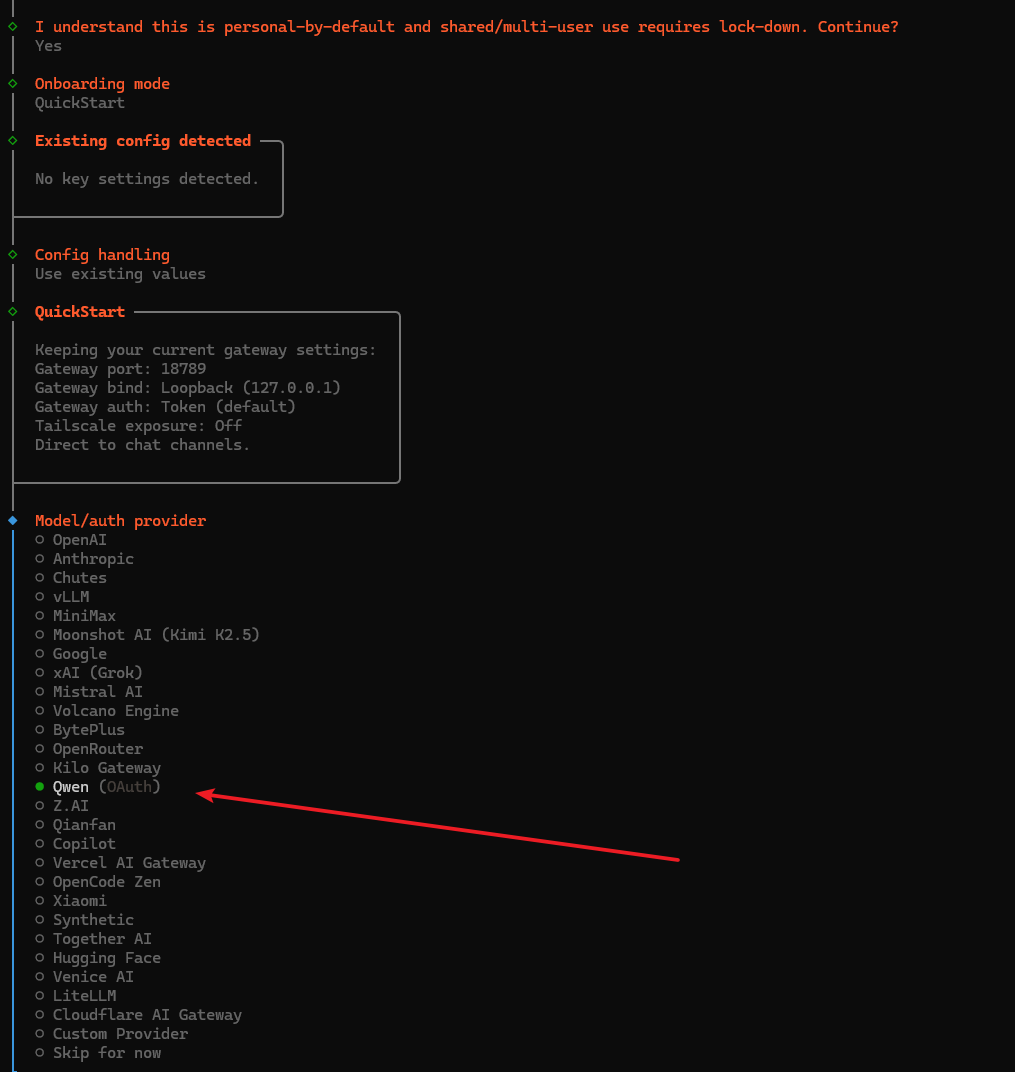Click 'Direct to chat channels.' line

[x=143, y=445]
